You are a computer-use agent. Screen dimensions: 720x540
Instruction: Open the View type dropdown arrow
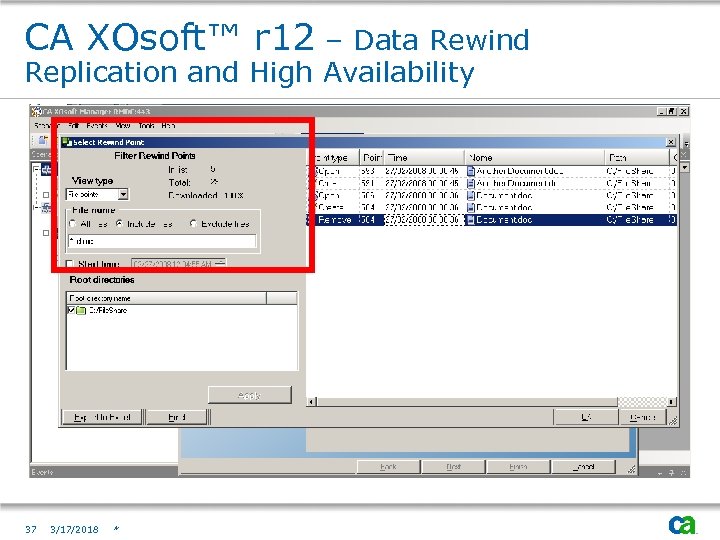pos(123,195)
